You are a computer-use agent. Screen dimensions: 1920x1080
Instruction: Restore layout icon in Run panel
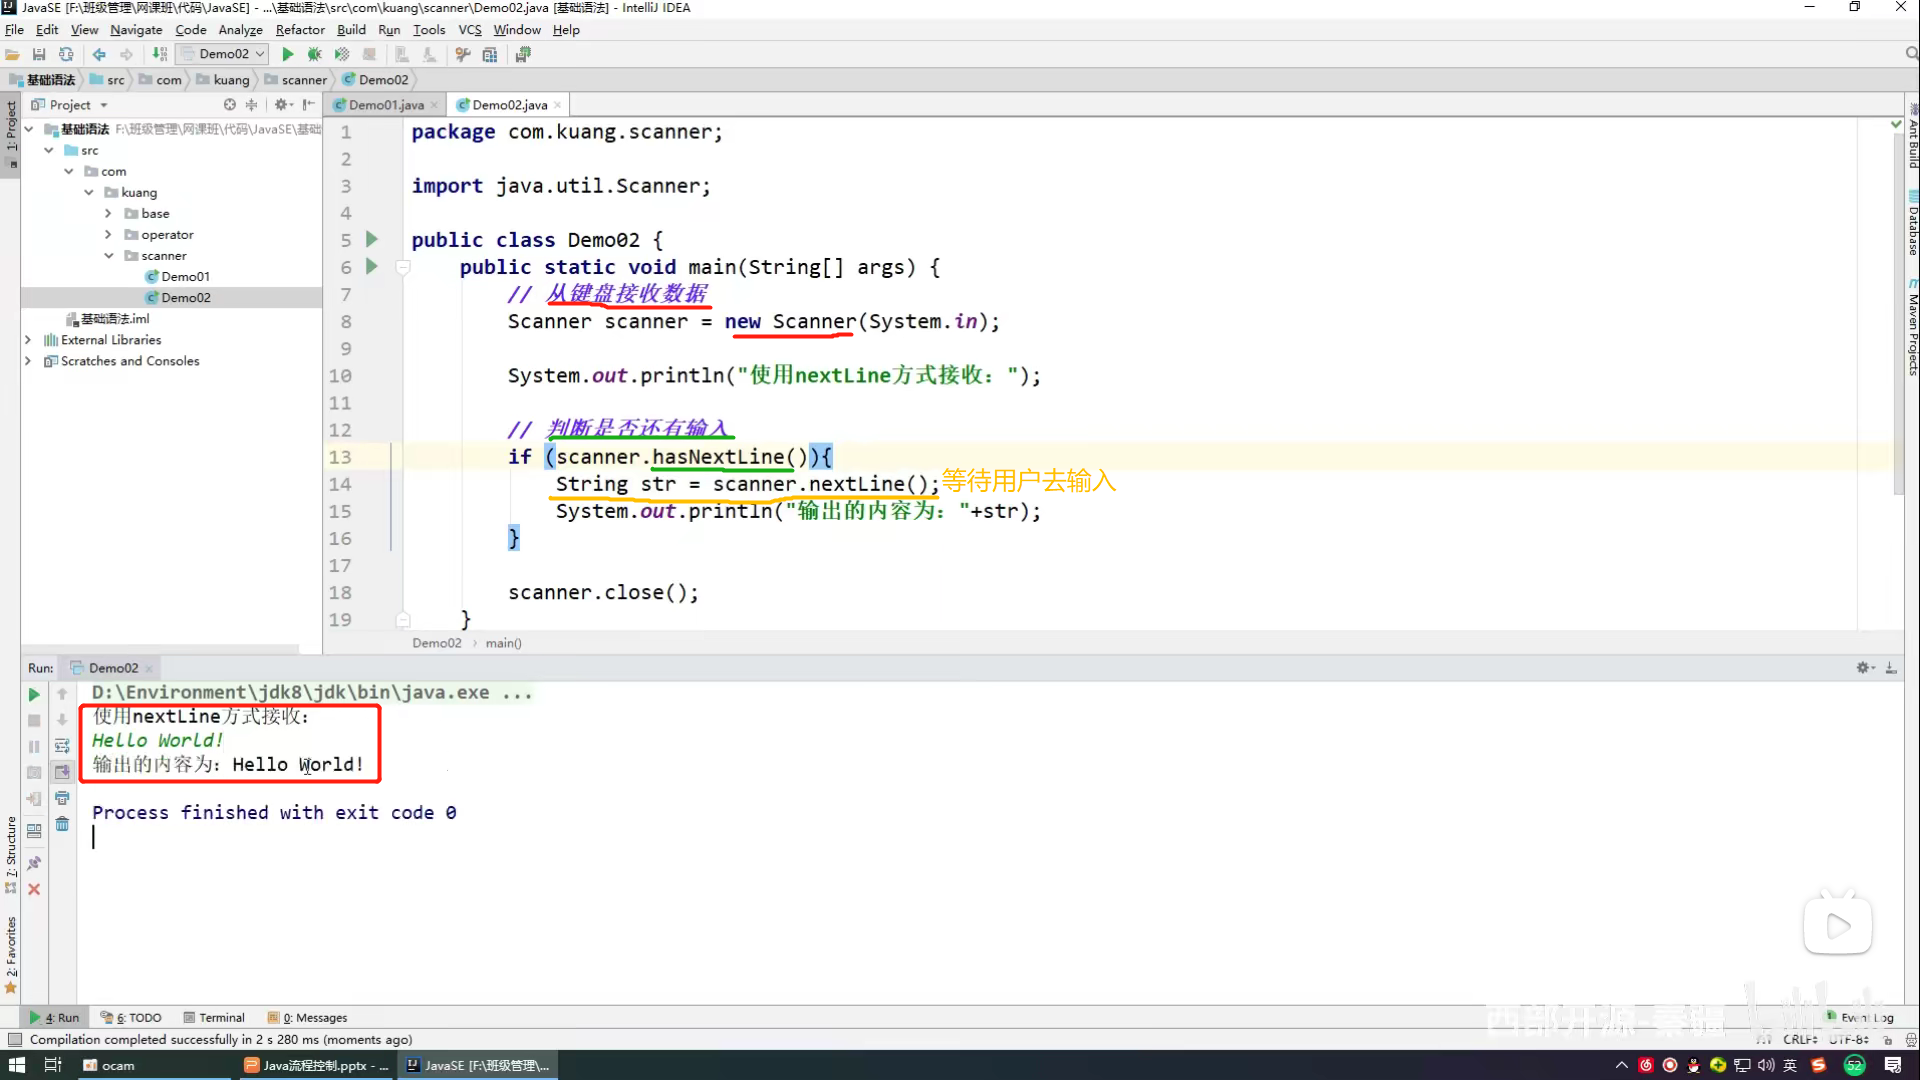coord(34,830)
